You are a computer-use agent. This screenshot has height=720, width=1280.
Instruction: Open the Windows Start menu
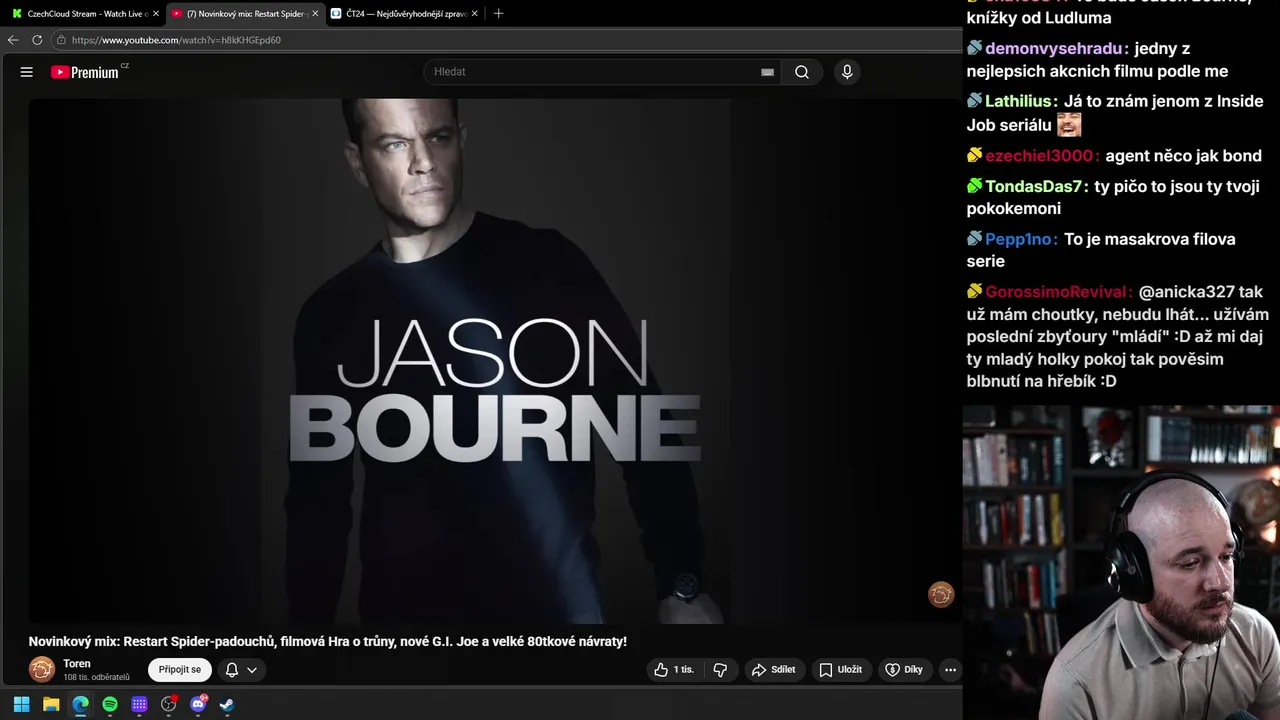22,704
